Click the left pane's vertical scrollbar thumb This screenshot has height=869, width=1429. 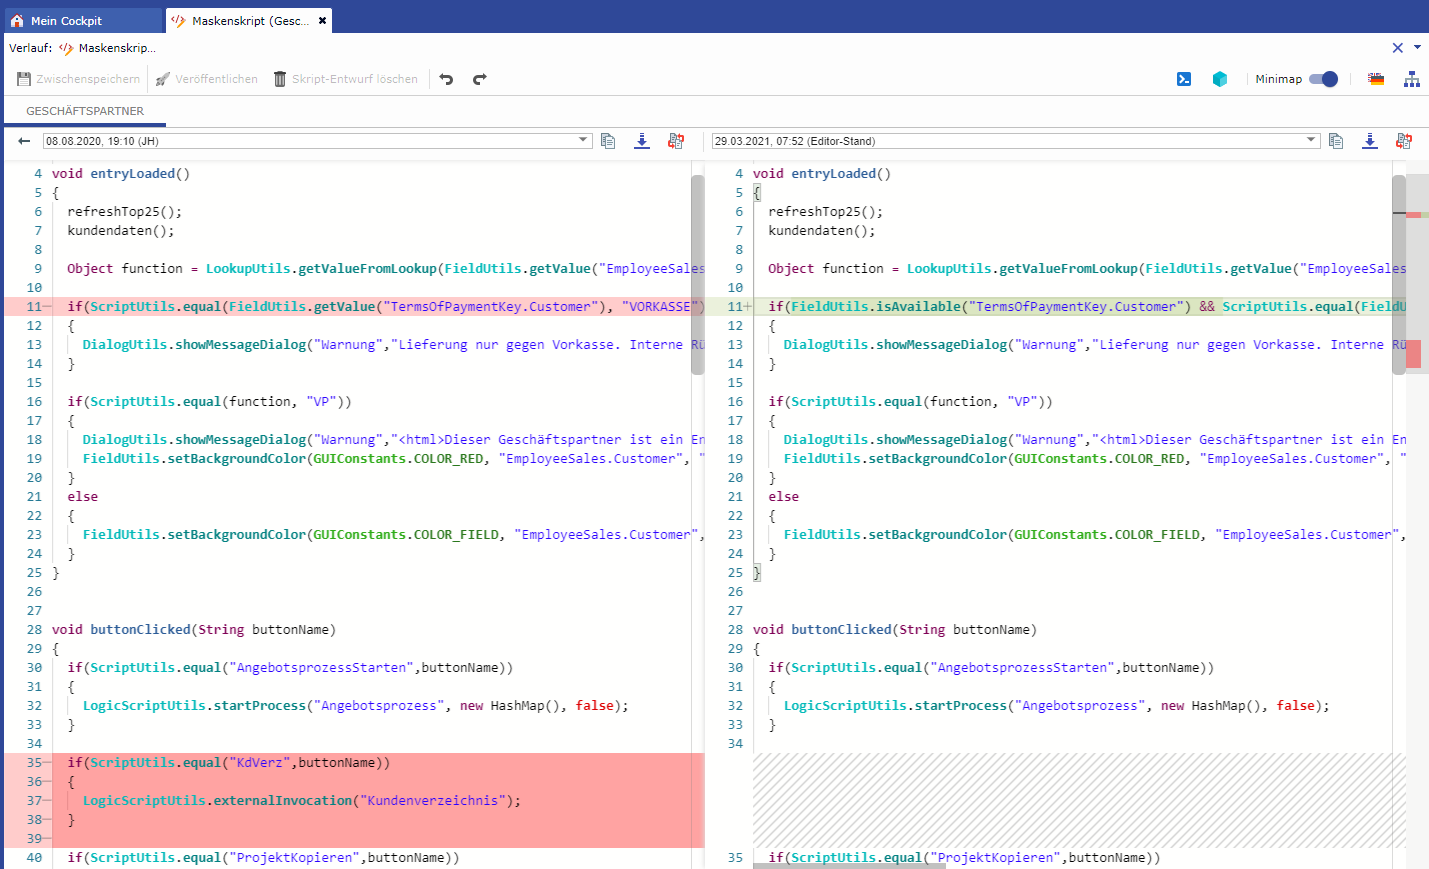pos(697,274)
